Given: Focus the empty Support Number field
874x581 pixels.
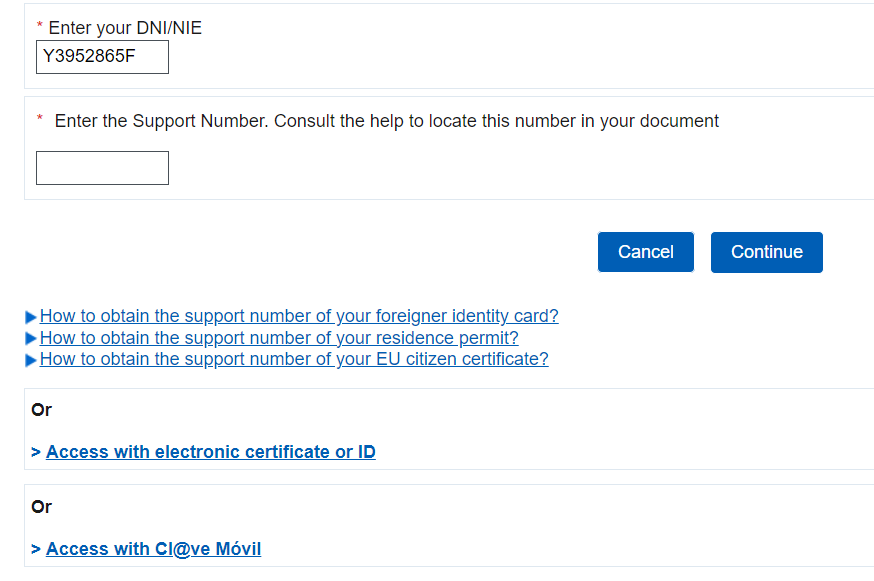Looking at the screenshot, I should (x=102, y=168).
